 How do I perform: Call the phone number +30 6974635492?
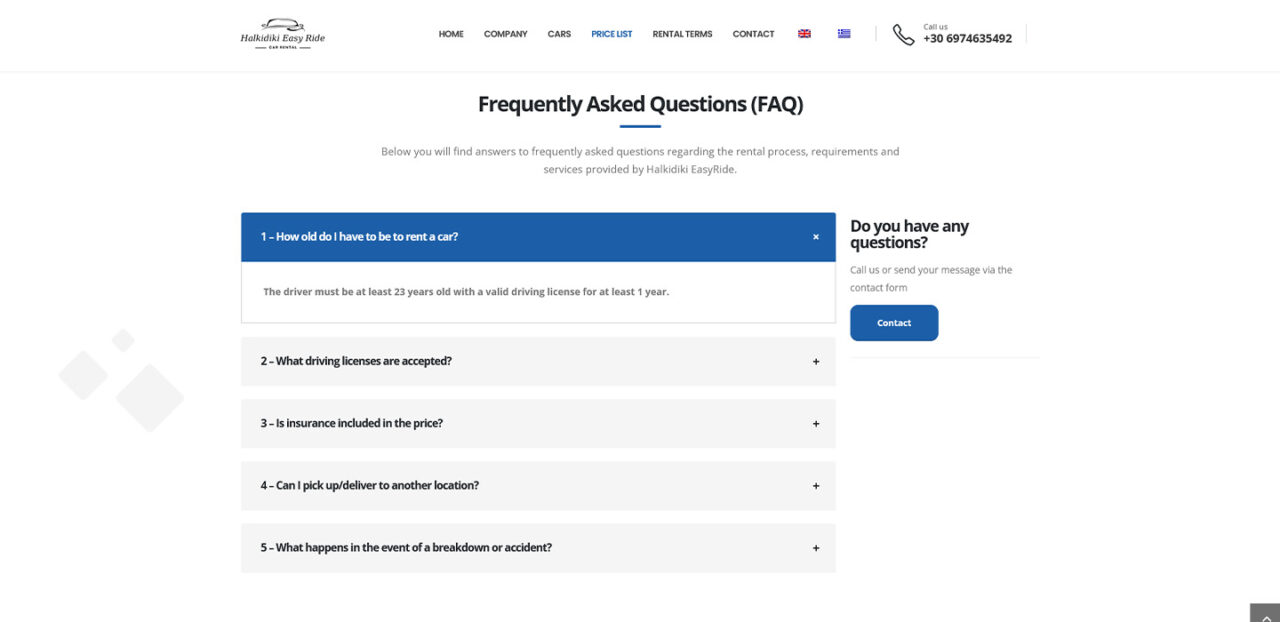click(967, 39)
